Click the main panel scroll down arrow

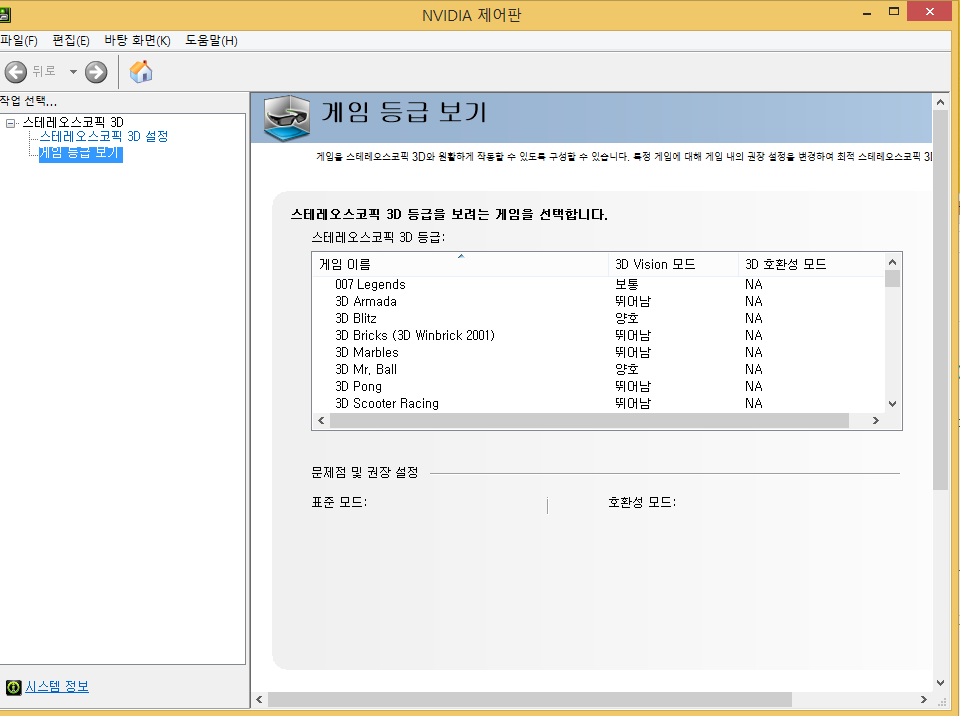[x=940, y=683]
